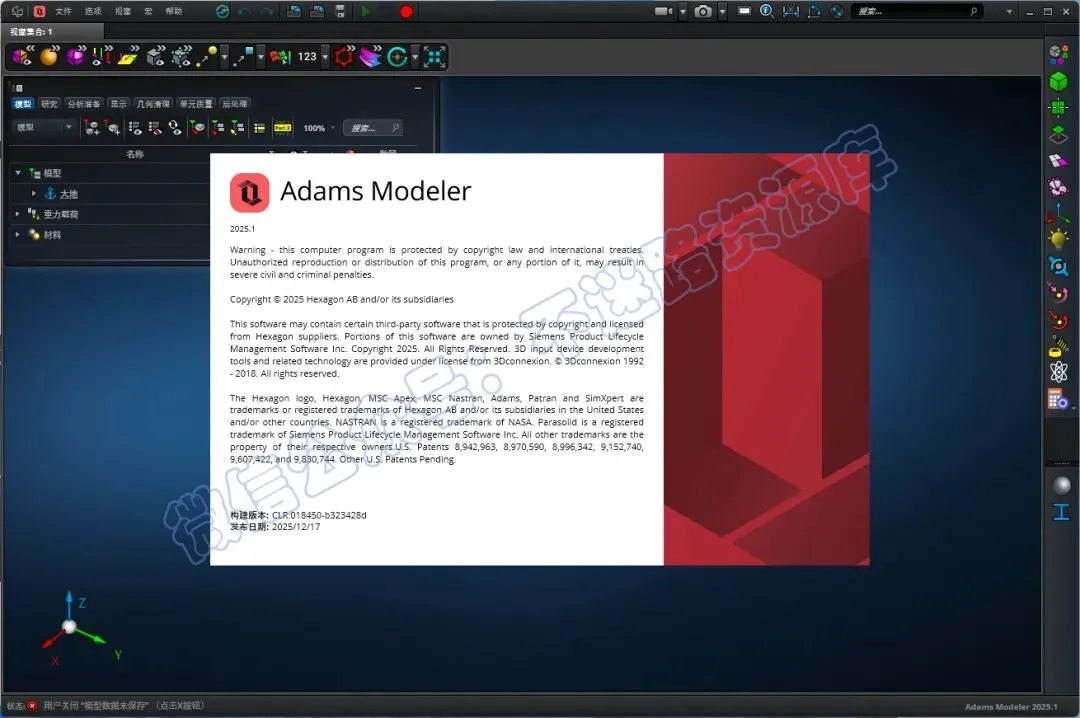1080x718 pixels.
Task: Click the fit-all-to-view icon
Action: 434,57
